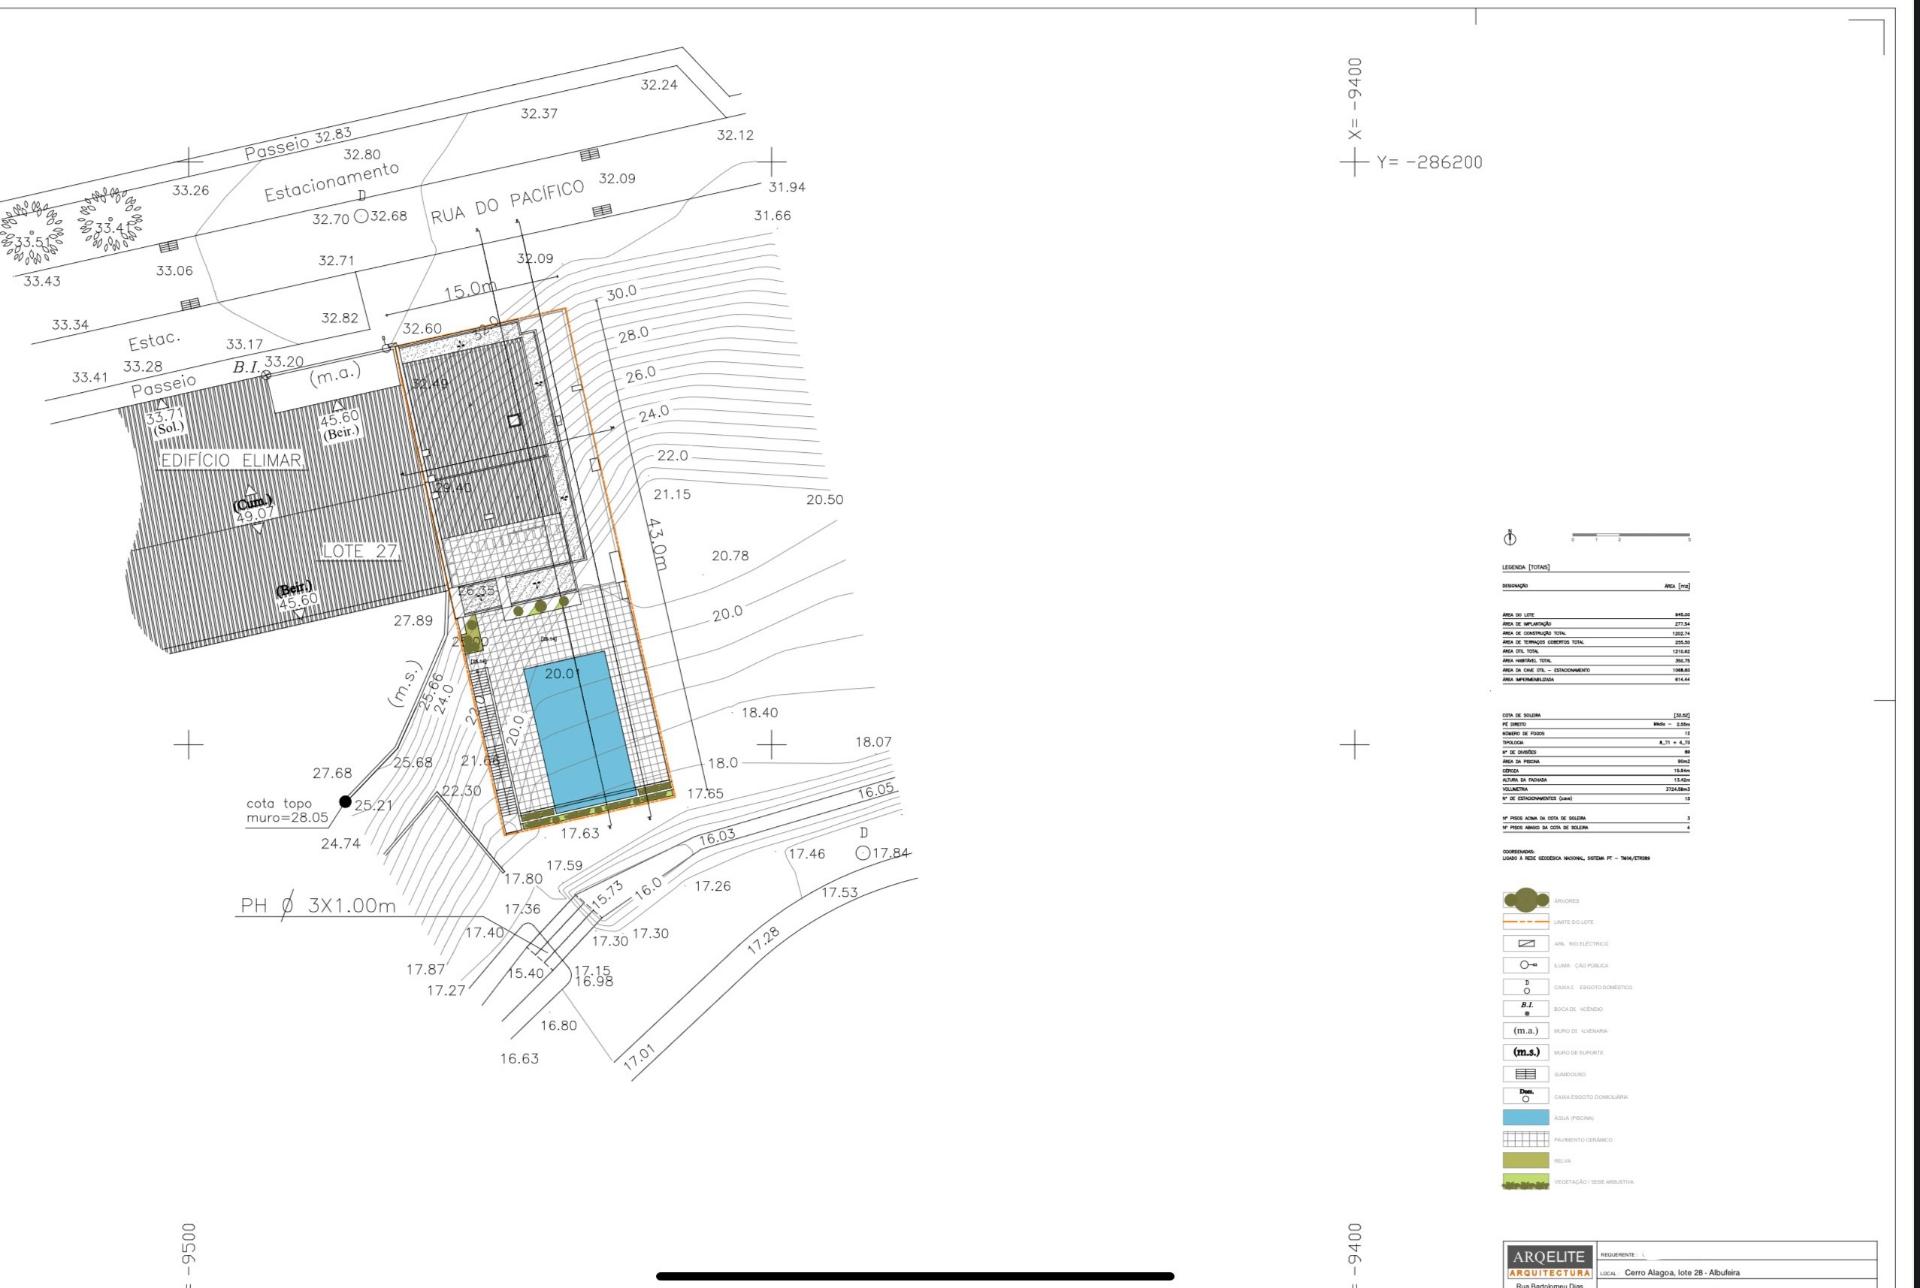
Task: Click the solid green grass (relva) swatch
Action: coord(1525,1161)
